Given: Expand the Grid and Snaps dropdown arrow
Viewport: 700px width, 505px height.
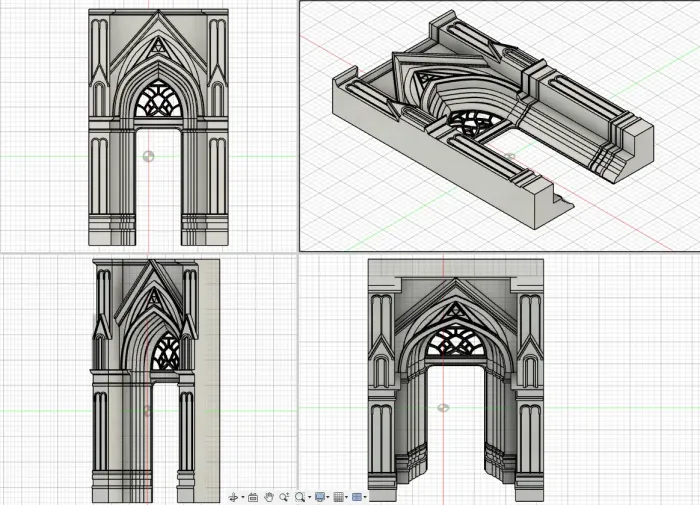Looking at the screenshot, I should point(346,497).
